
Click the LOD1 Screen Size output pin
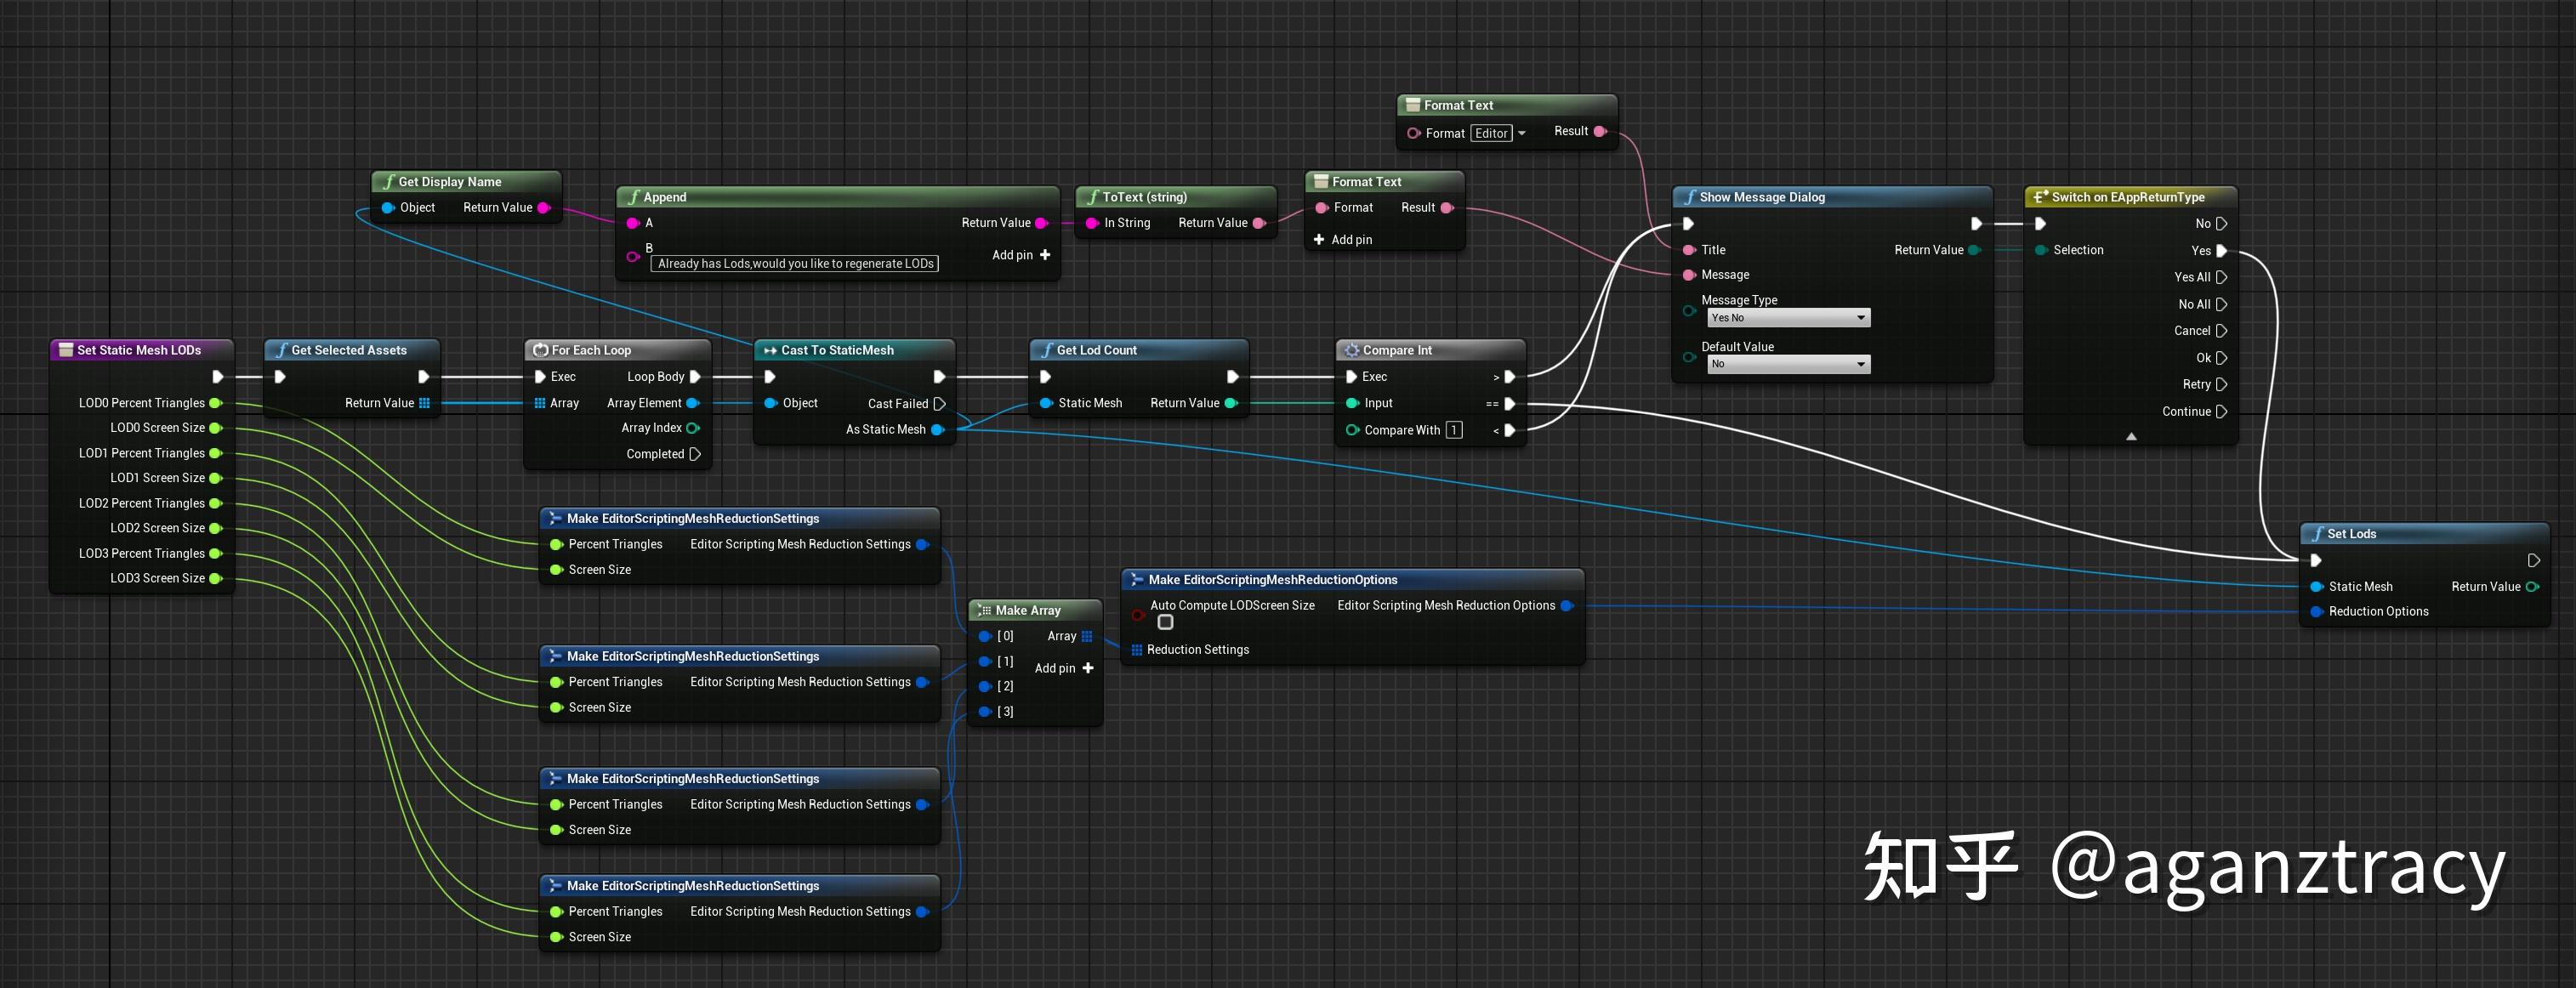(x=216, y=478)
